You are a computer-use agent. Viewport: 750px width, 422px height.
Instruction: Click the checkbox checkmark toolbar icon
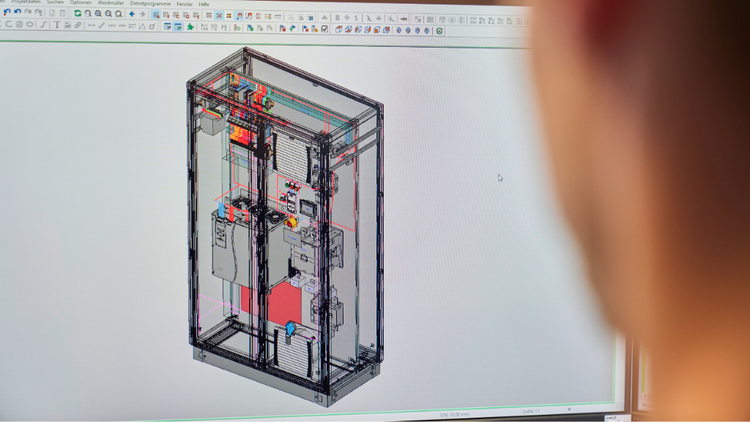[325, 29]
